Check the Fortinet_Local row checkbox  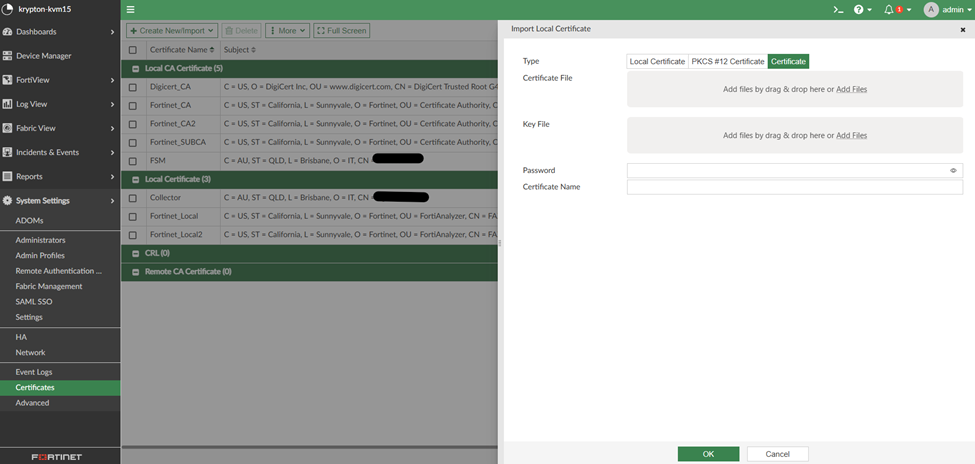coord(132,216)
